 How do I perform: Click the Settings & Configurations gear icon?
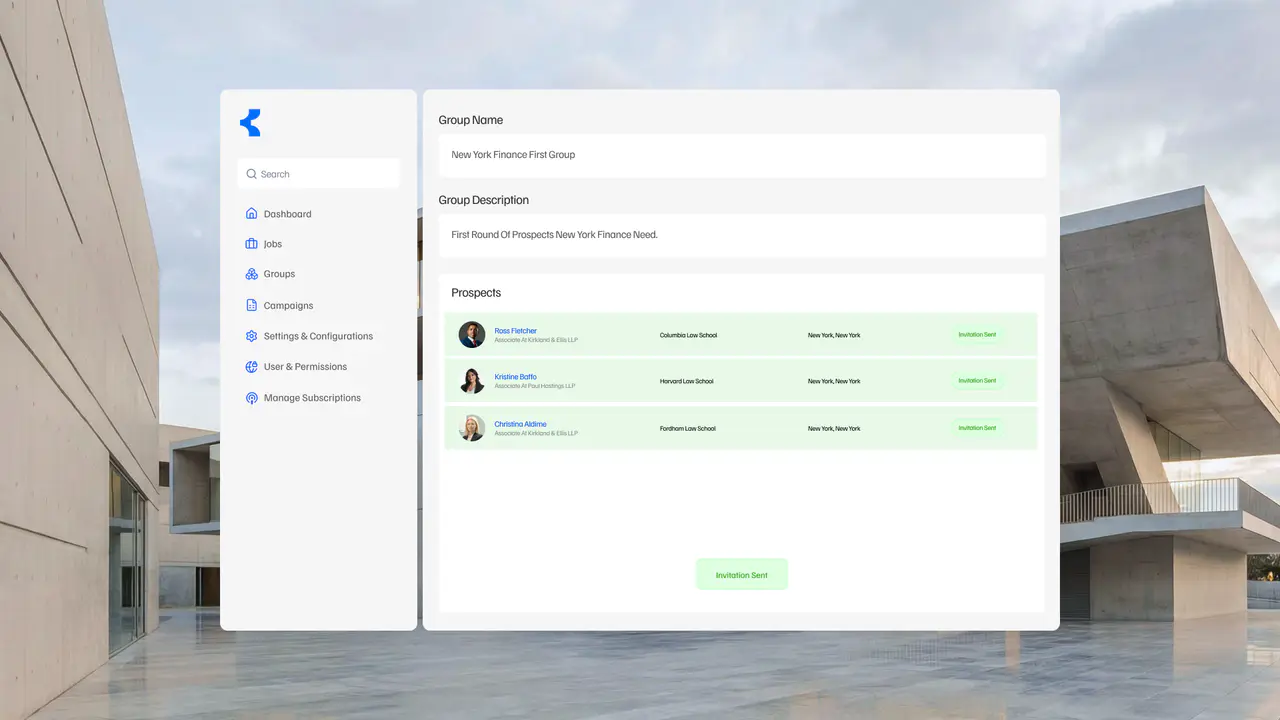pyautogui.click(x=252, y=336)
